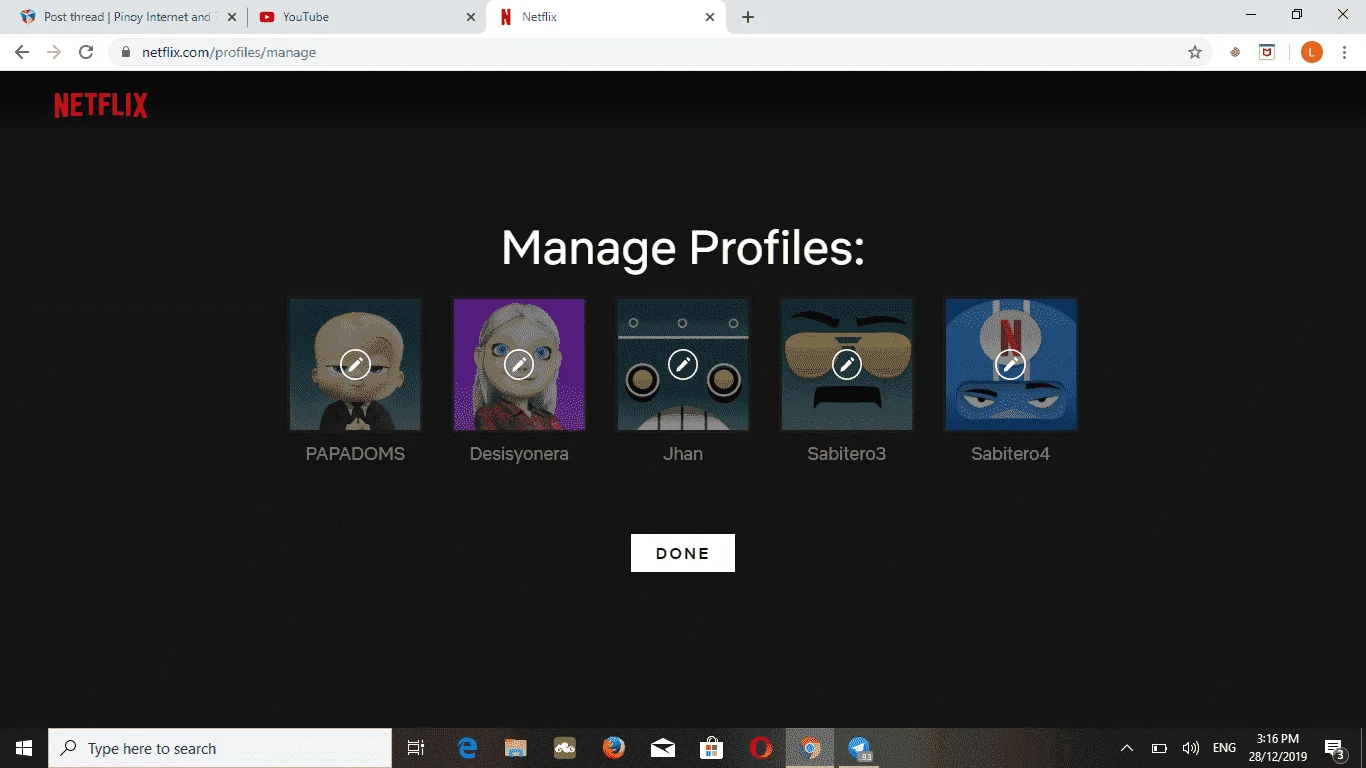Go forward in browser history
The width and height of the screenshot is (1366, 768).
pyautogui.click(x=54, y=52)
